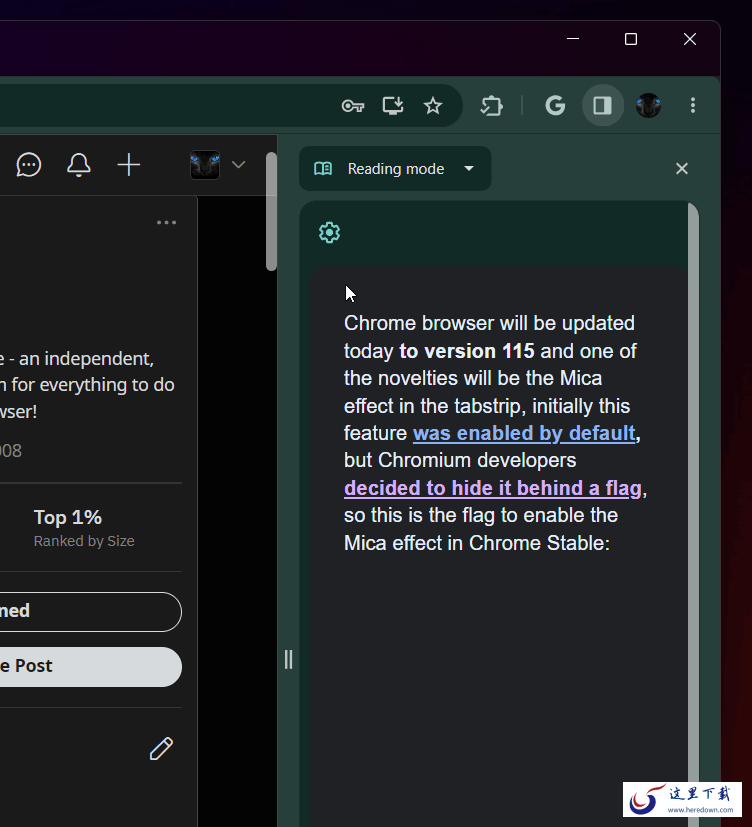This screenshot has width=752, height=827.
Task: Click the Post button in sidebar
Action: click(91, 667)
